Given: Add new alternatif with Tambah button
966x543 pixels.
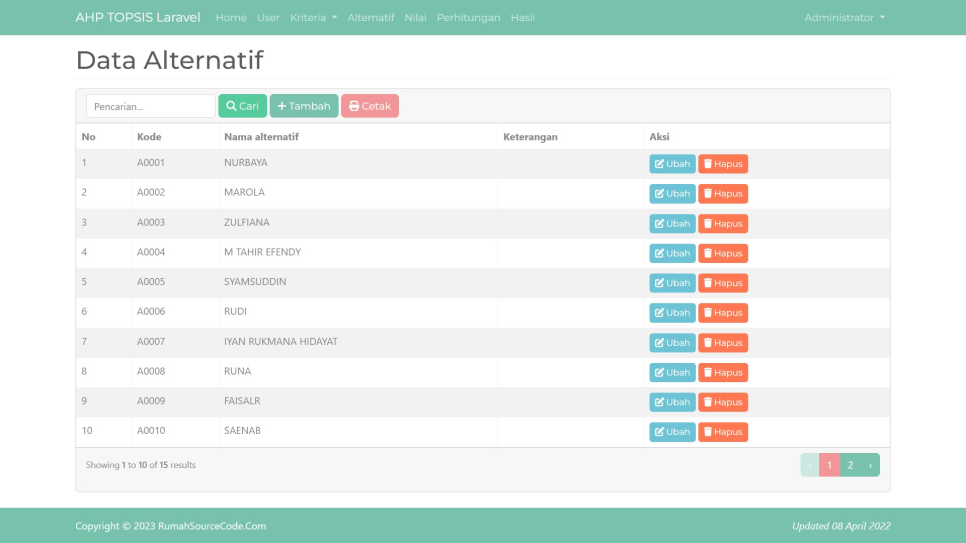Looking at the screenshot, I should [x=304, y=106].
